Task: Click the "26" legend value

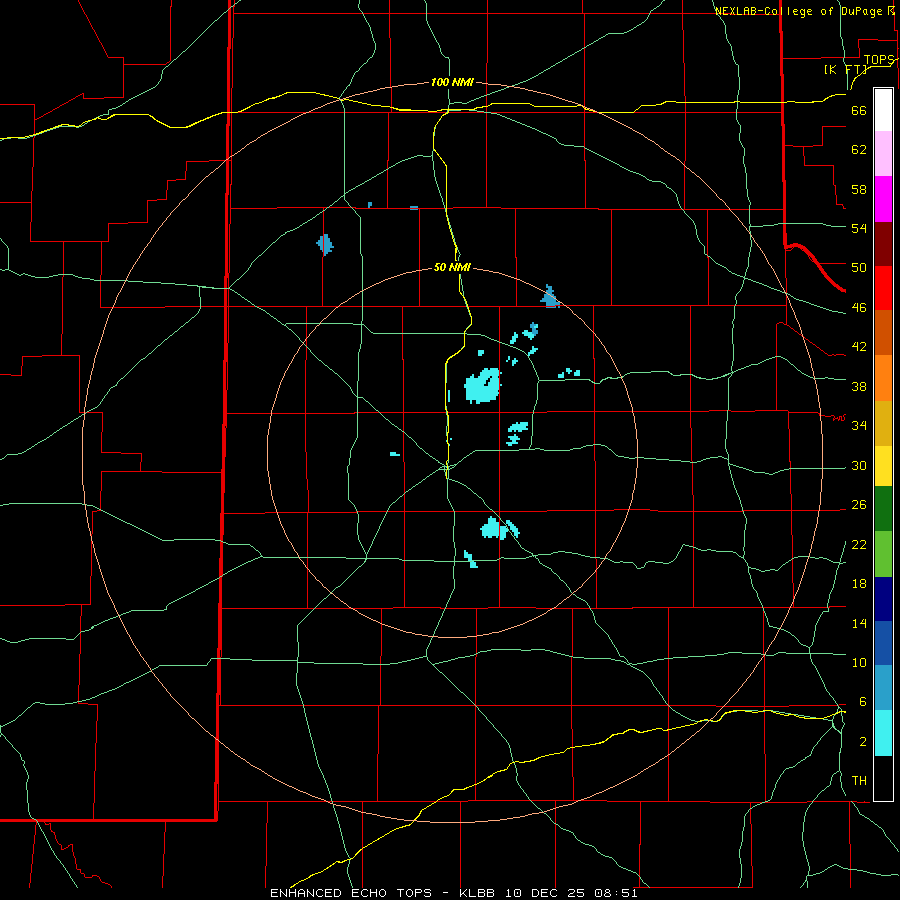Action: 859,505
